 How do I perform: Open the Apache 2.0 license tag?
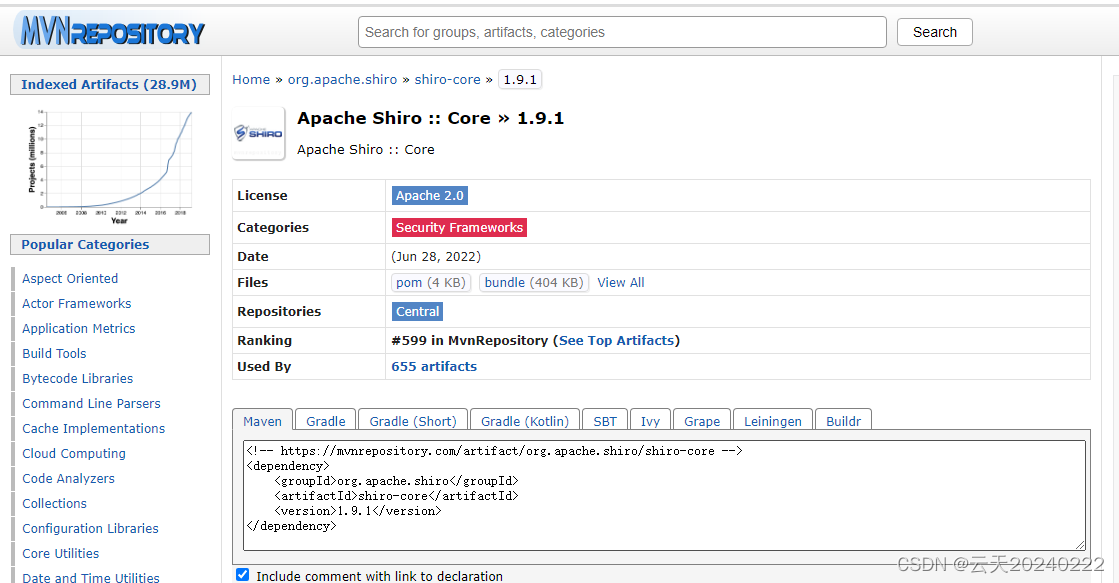(430, 196)
